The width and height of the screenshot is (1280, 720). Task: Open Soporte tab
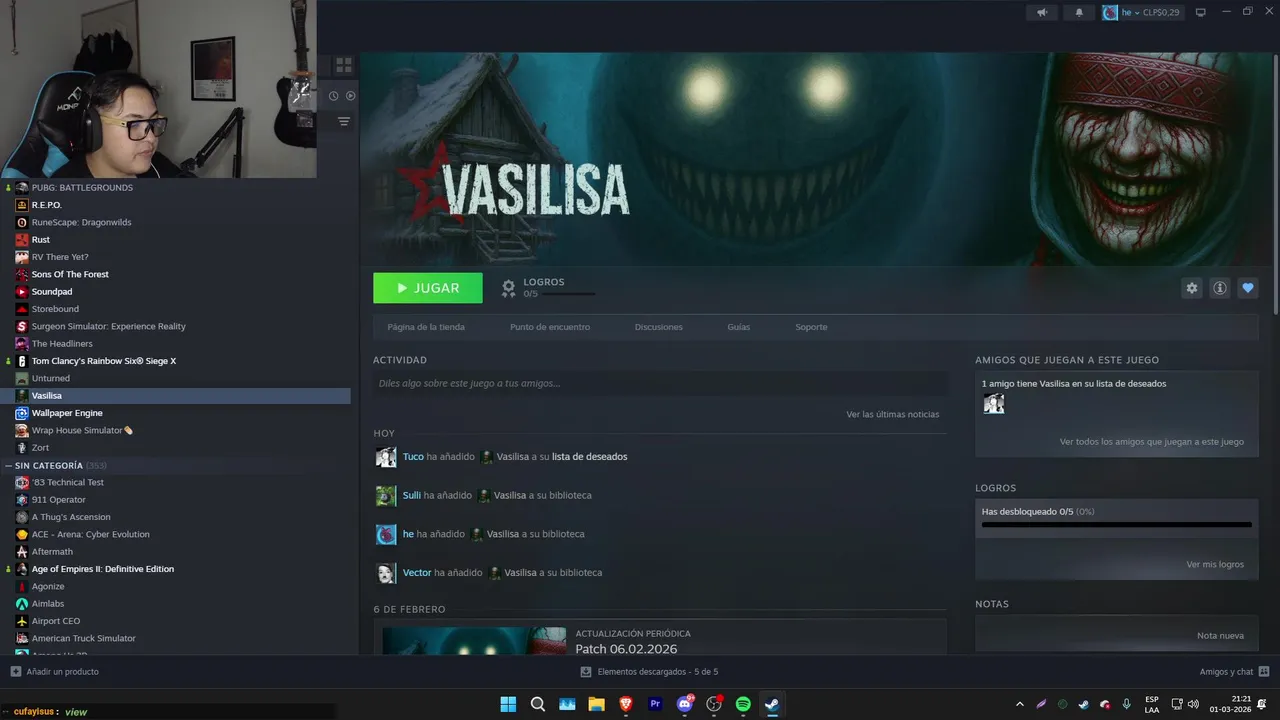tap(811, 327)
